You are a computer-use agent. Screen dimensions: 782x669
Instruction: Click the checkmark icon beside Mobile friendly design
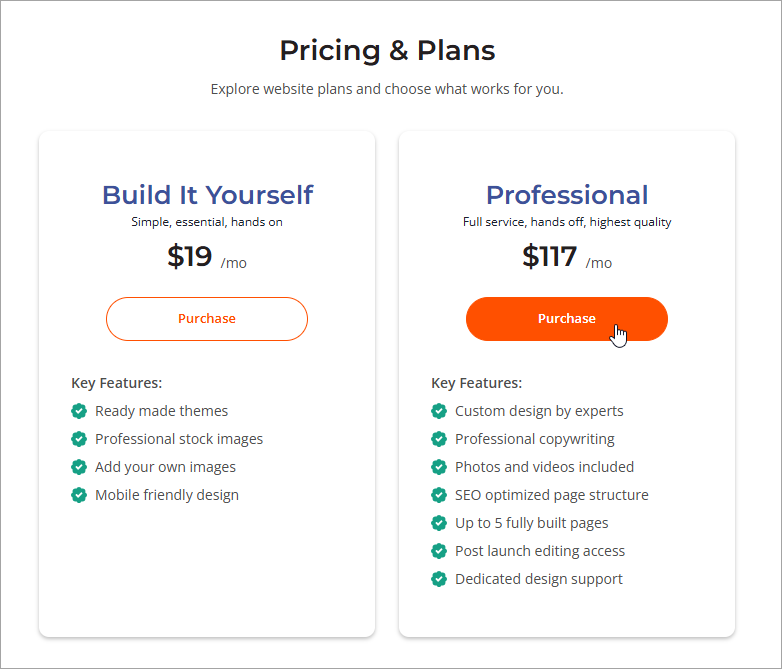(x=79, y=495)
